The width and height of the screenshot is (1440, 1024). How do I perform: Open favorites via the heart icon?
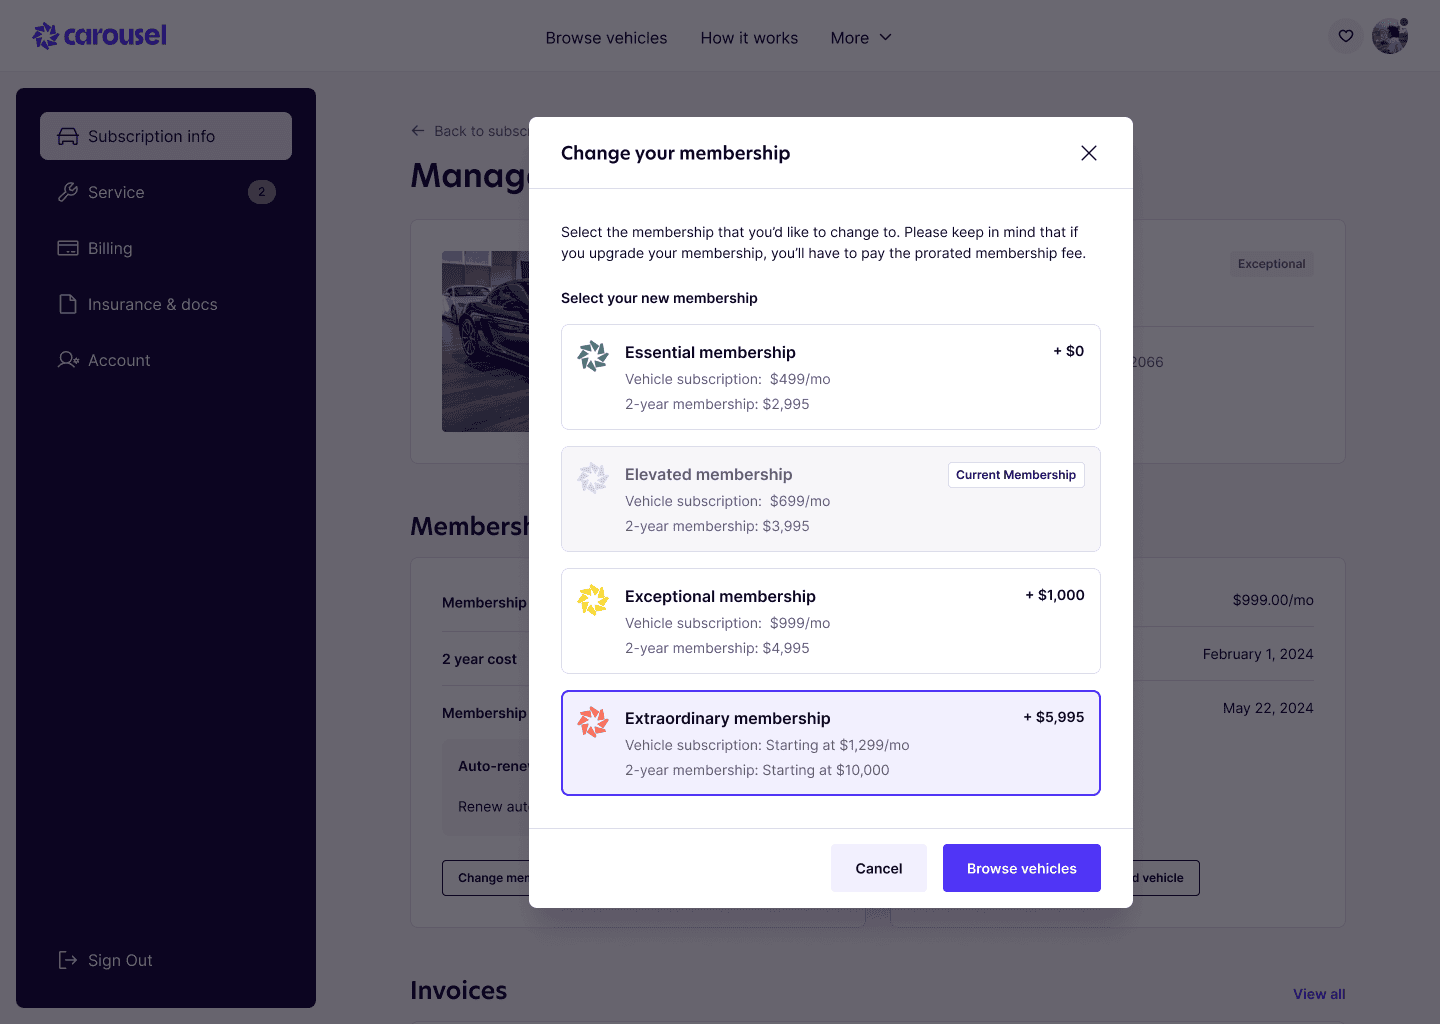(1346, 36)
